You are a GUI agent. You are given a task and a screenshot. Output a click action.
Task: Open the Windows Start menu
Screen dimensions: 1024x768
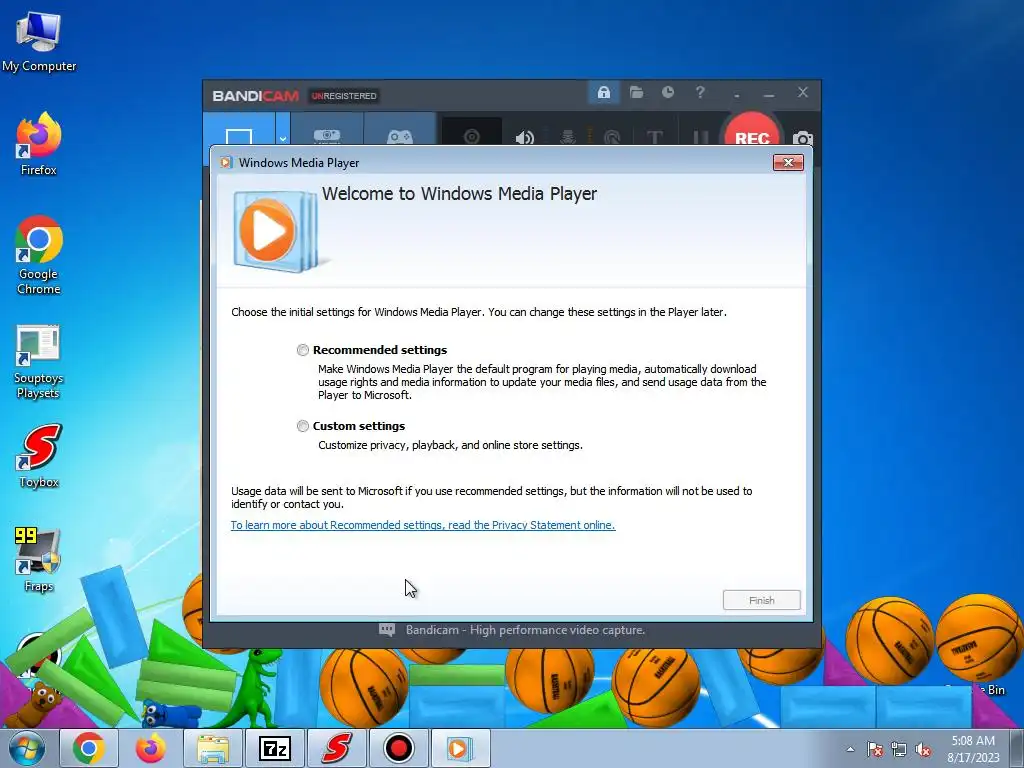point(27,748)
